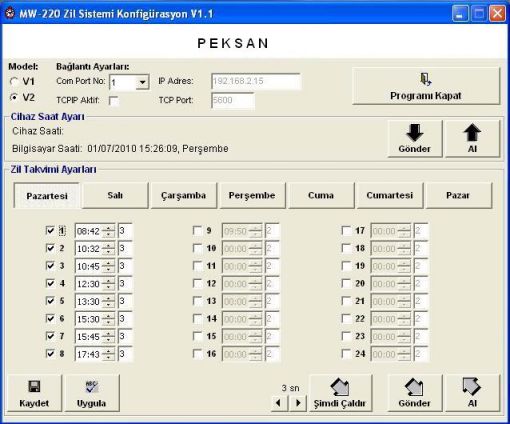Image resolution: width=510 pixels, height=424 pixels.
Task: Switch to the Cuma tab
Action: (321, 195)
